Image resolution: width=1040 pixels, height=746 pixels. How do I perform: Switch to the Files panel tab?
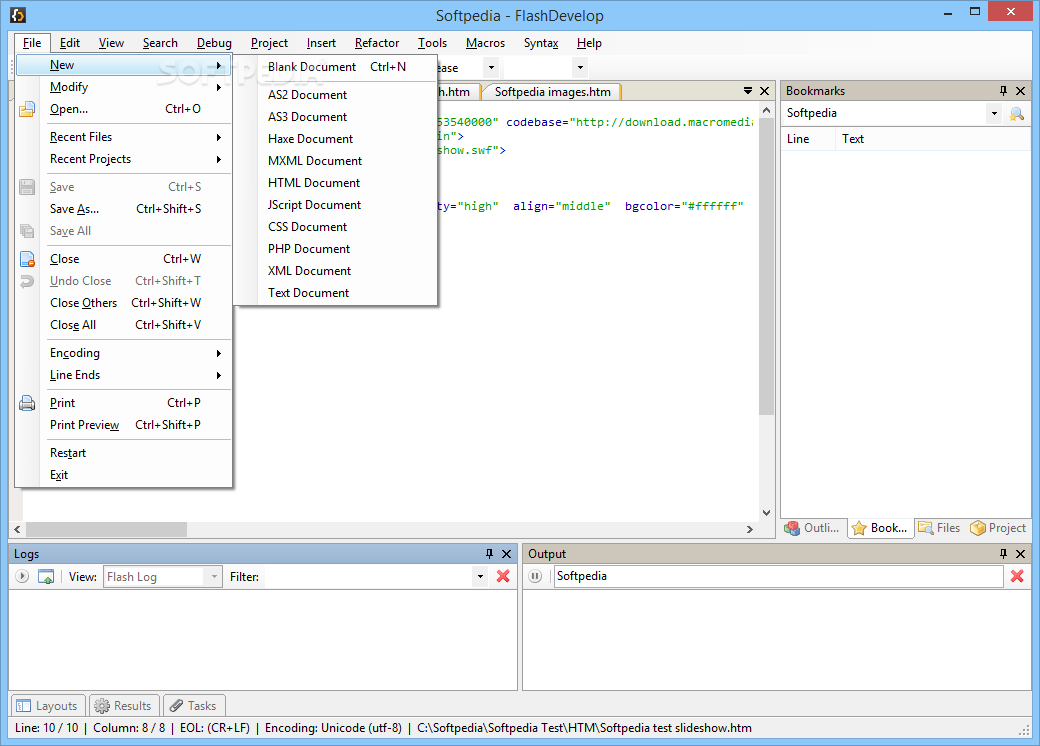[940, 528]
